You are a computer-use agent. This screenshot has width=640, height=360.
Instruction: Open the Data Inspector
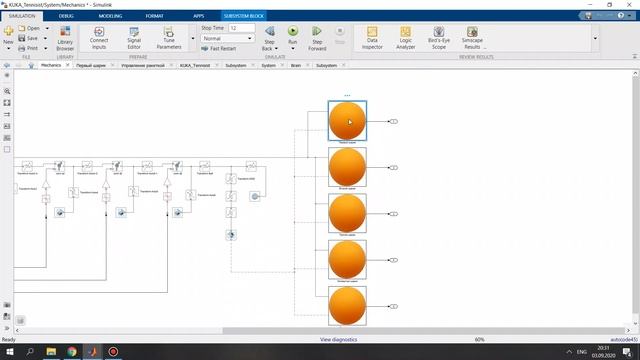(x=372, y=38)
